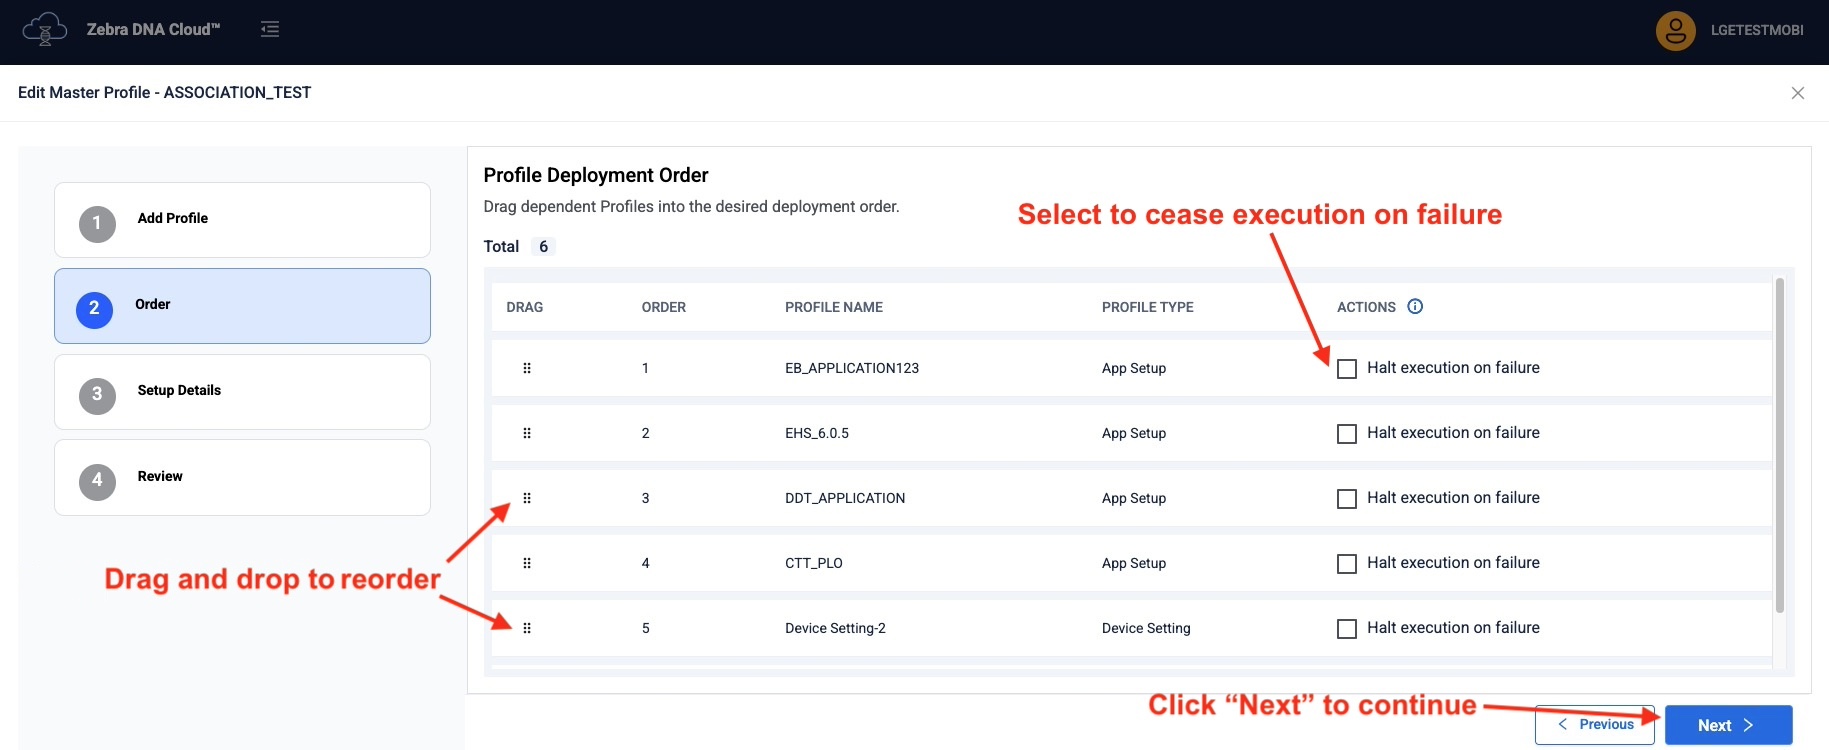
Task: Tick halt on failure for DDT_APPLICATION
Action: (x=1347, y=499)
